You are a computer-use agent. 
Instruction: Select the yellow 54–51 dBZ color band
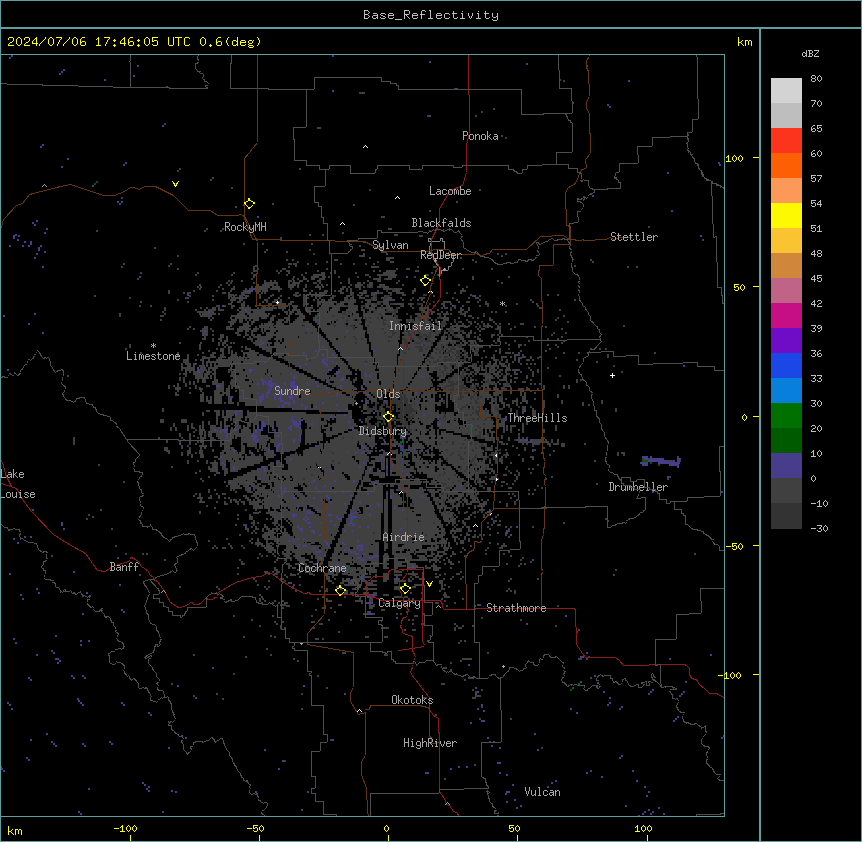pos(786,215)
